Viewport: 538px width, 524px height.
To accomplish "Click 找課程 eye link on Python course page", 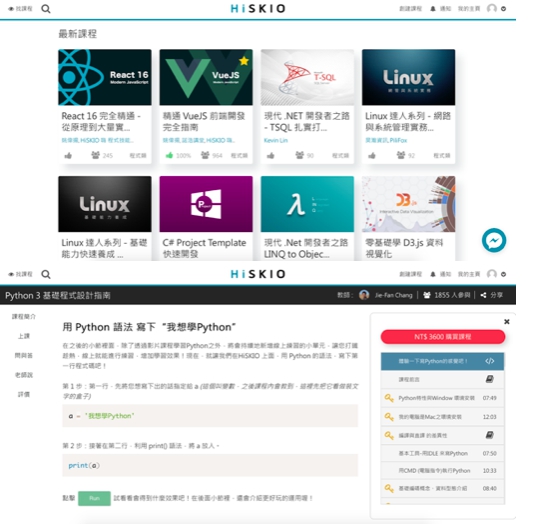I will click(20, 274).
